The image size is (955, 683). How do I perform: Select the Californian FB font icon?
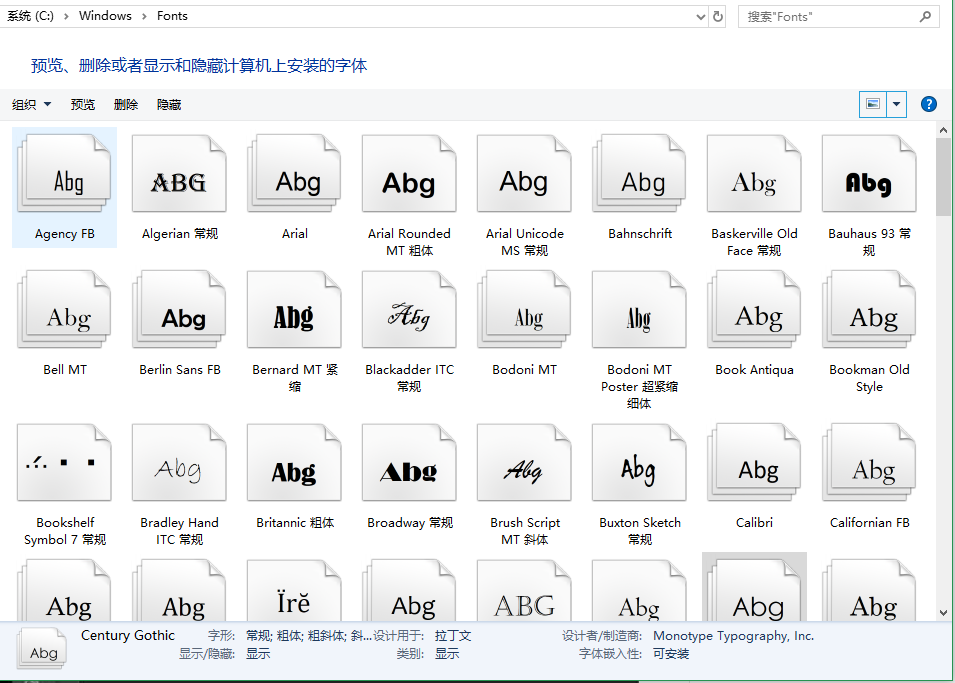point(869,462)
